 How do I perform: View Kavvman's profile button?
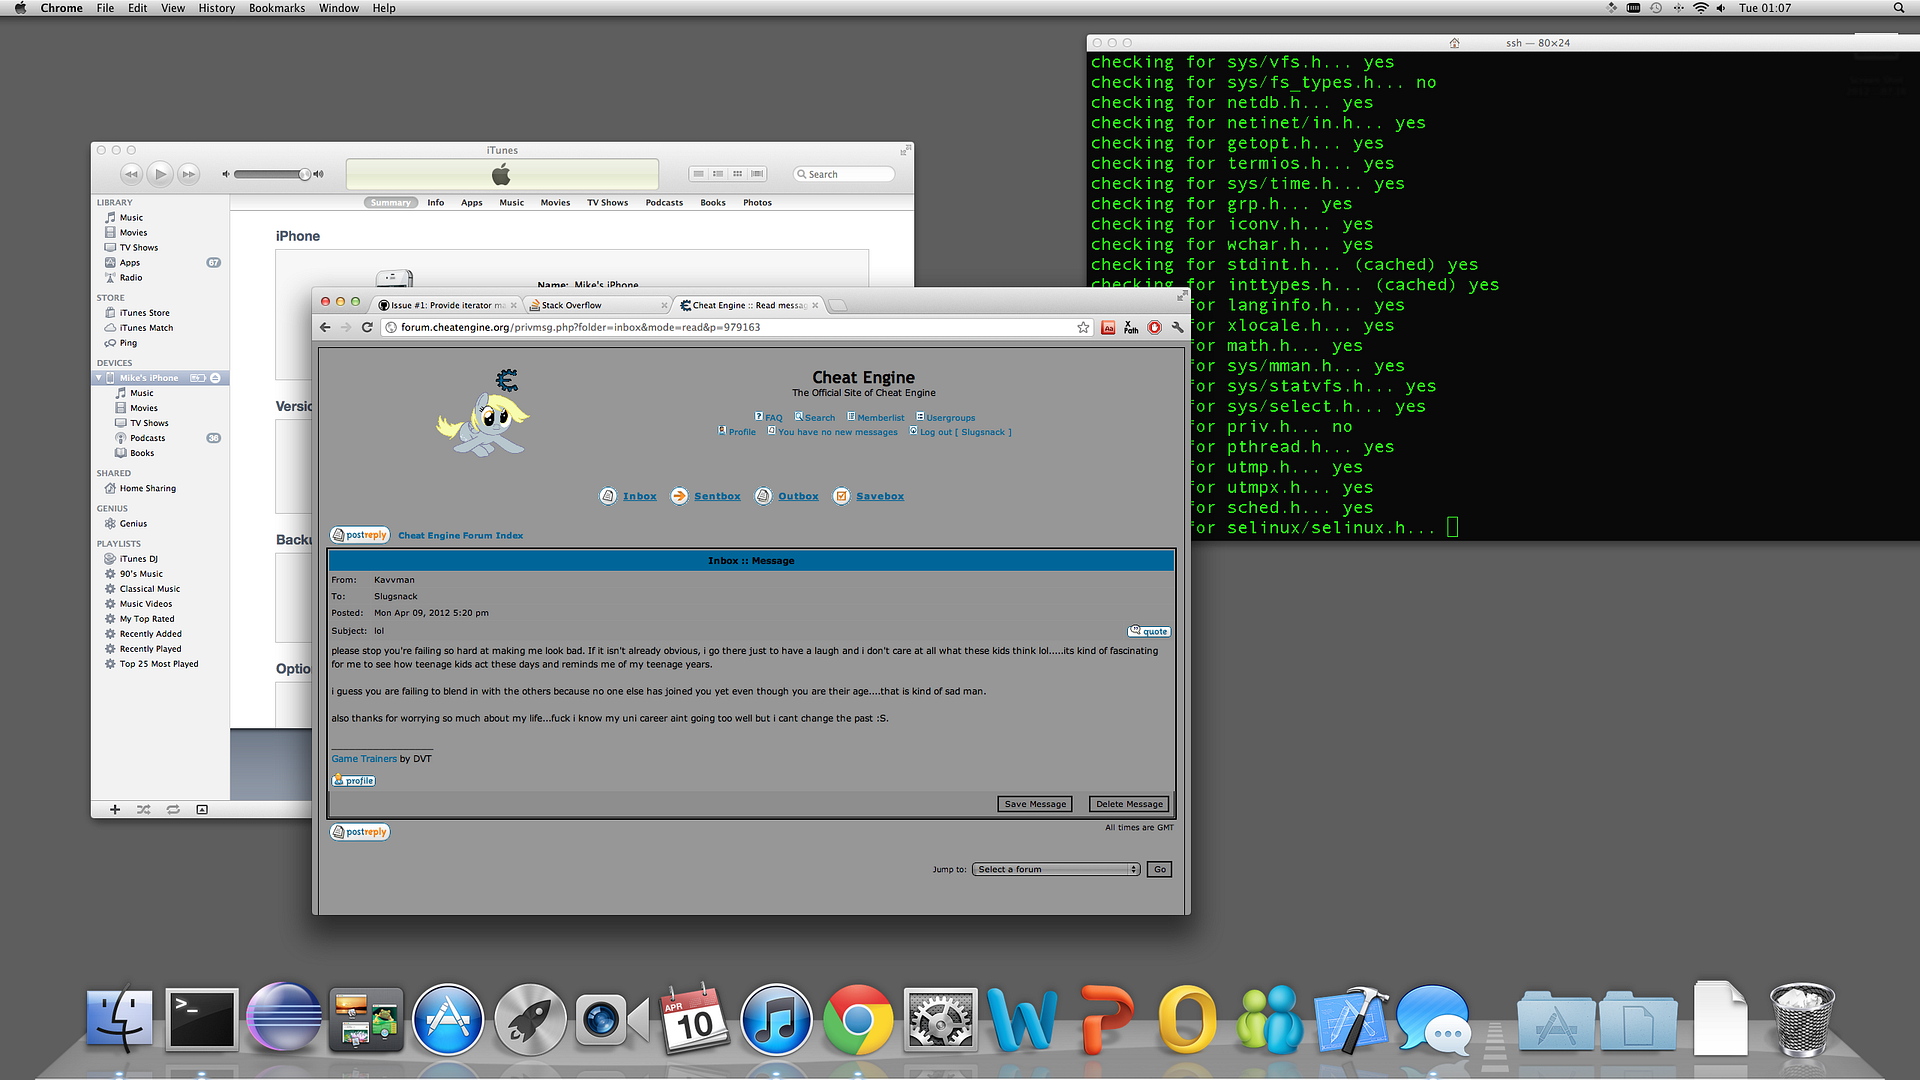pyautogui.click(x=354, y=781)
